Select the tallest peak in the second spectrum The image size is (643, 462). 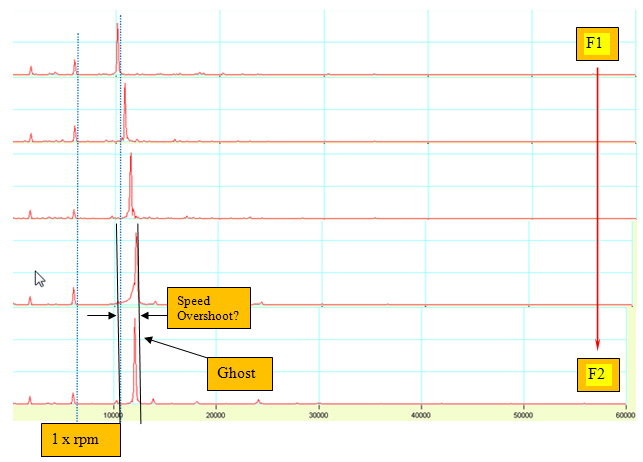click(x=125, y=112)
